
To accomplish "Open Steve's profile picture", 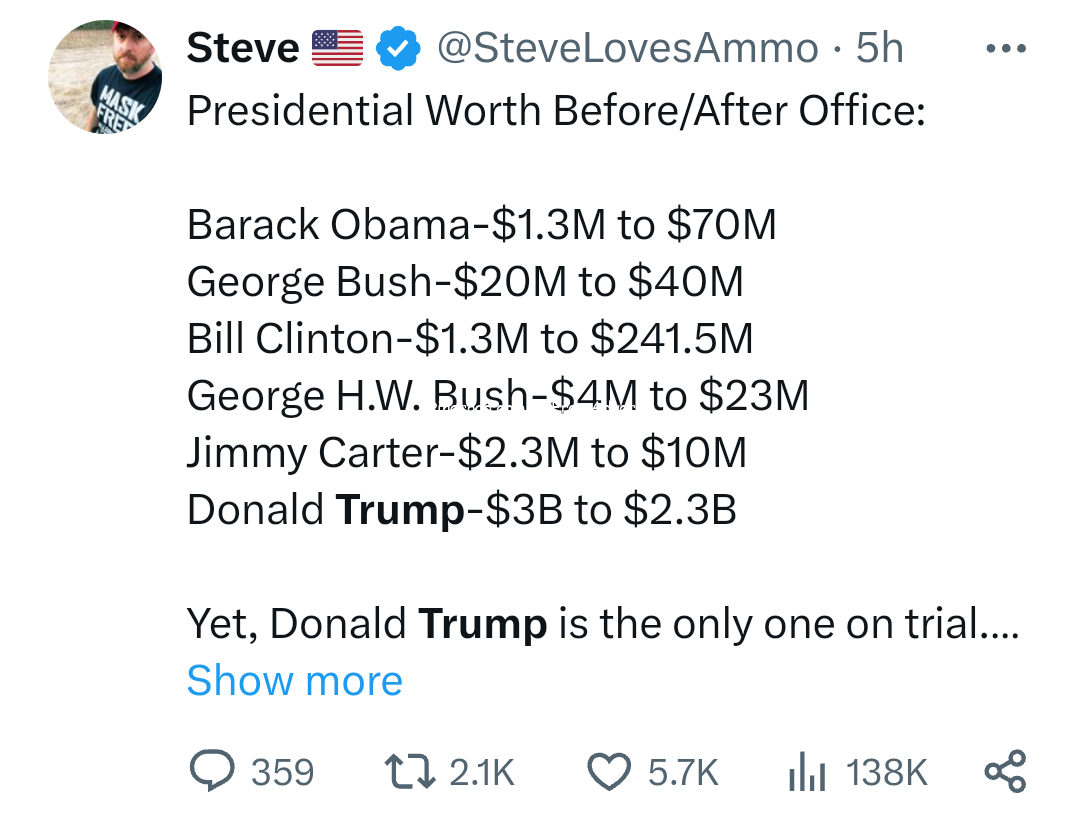I will [106, 77].
